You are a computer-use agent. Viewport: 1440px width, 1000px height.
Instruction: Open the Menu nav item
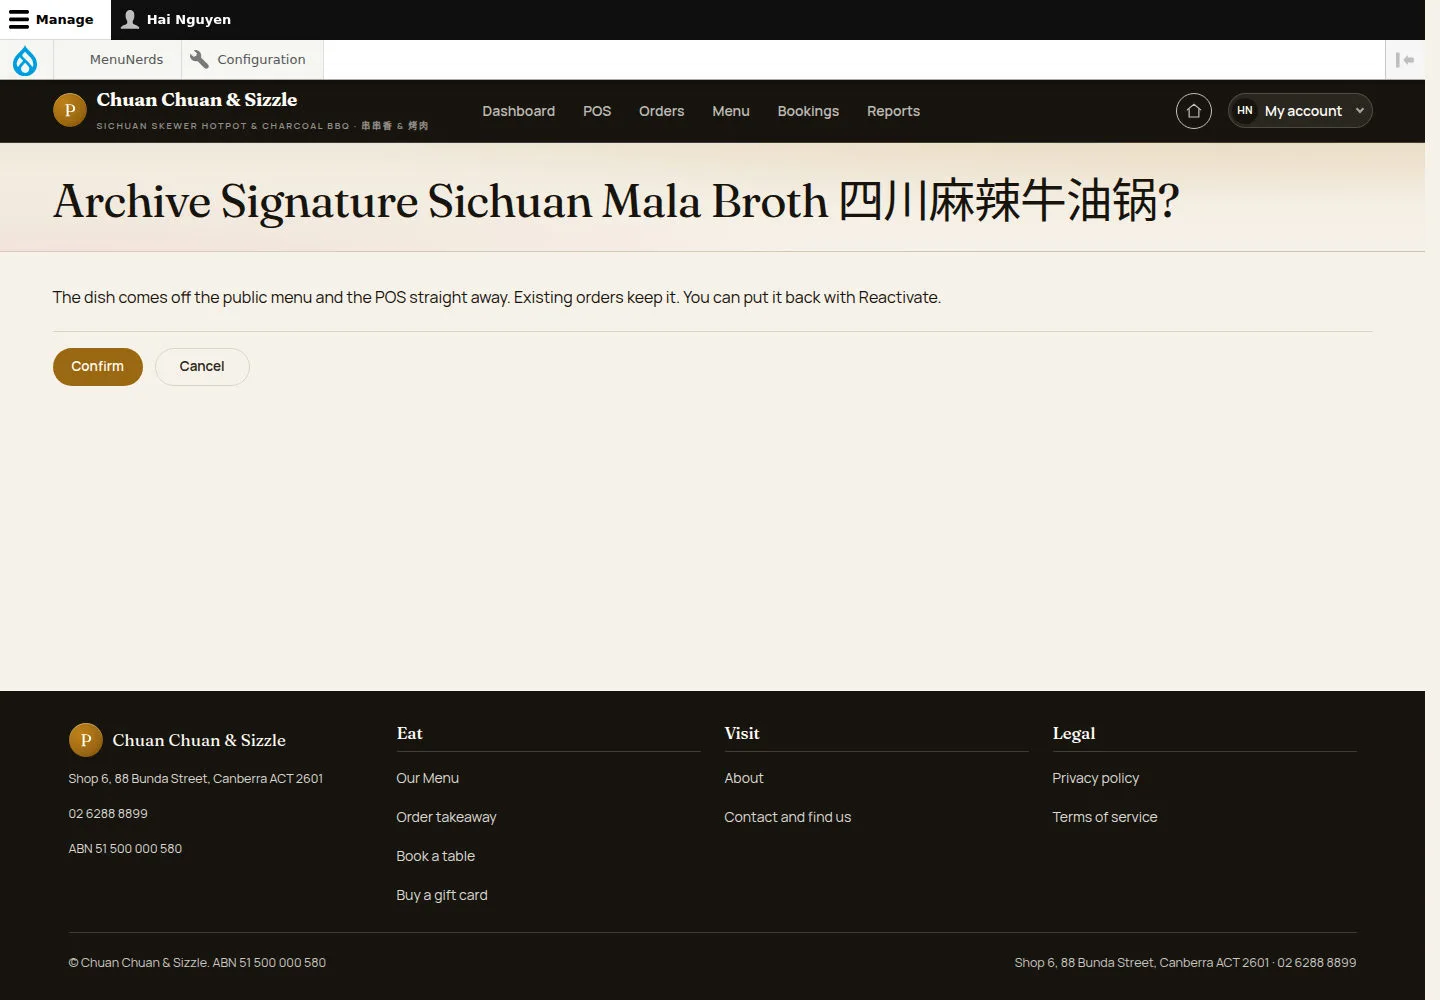point(731,111)
